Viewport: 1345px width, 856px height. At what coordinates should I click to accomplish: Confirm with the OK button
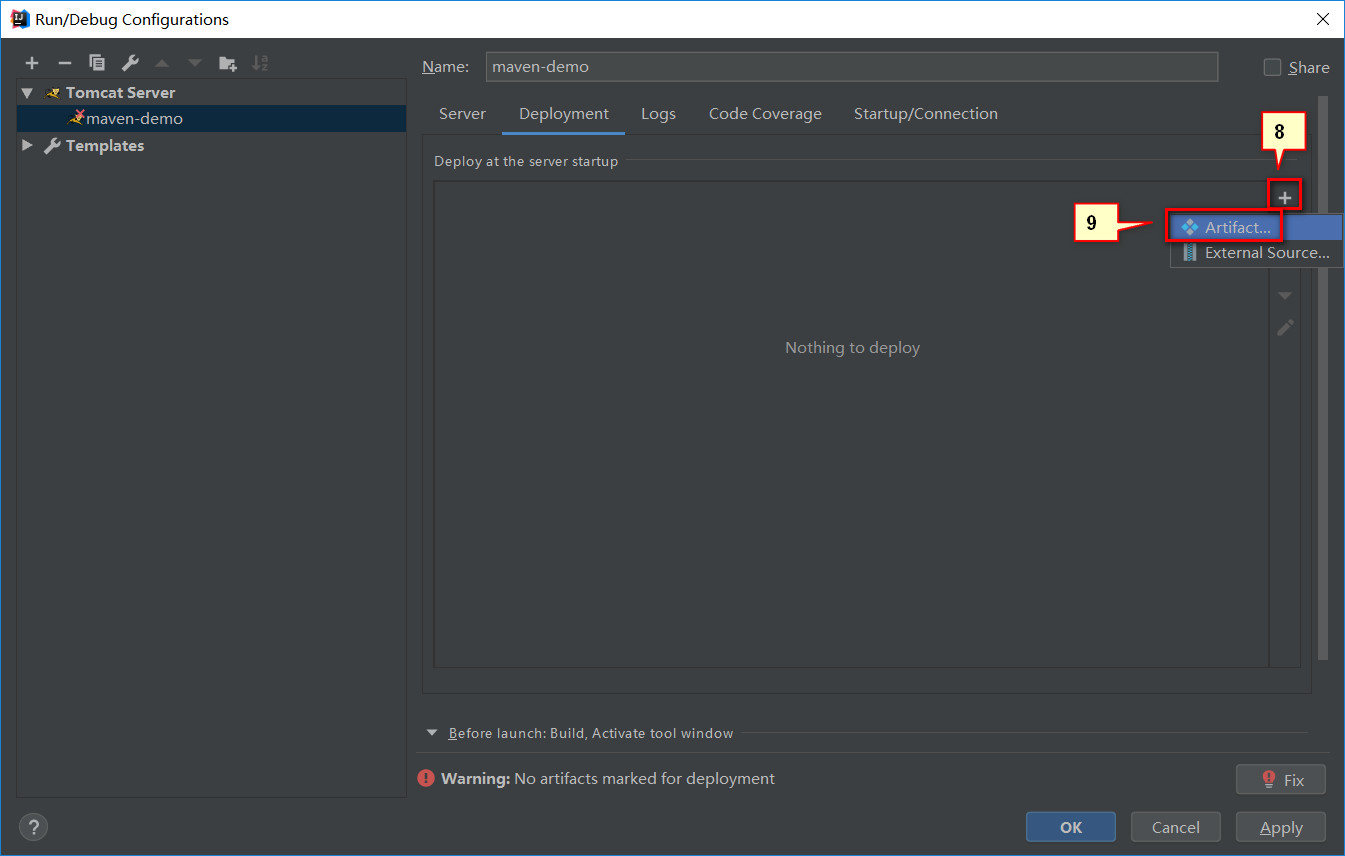1071,827
